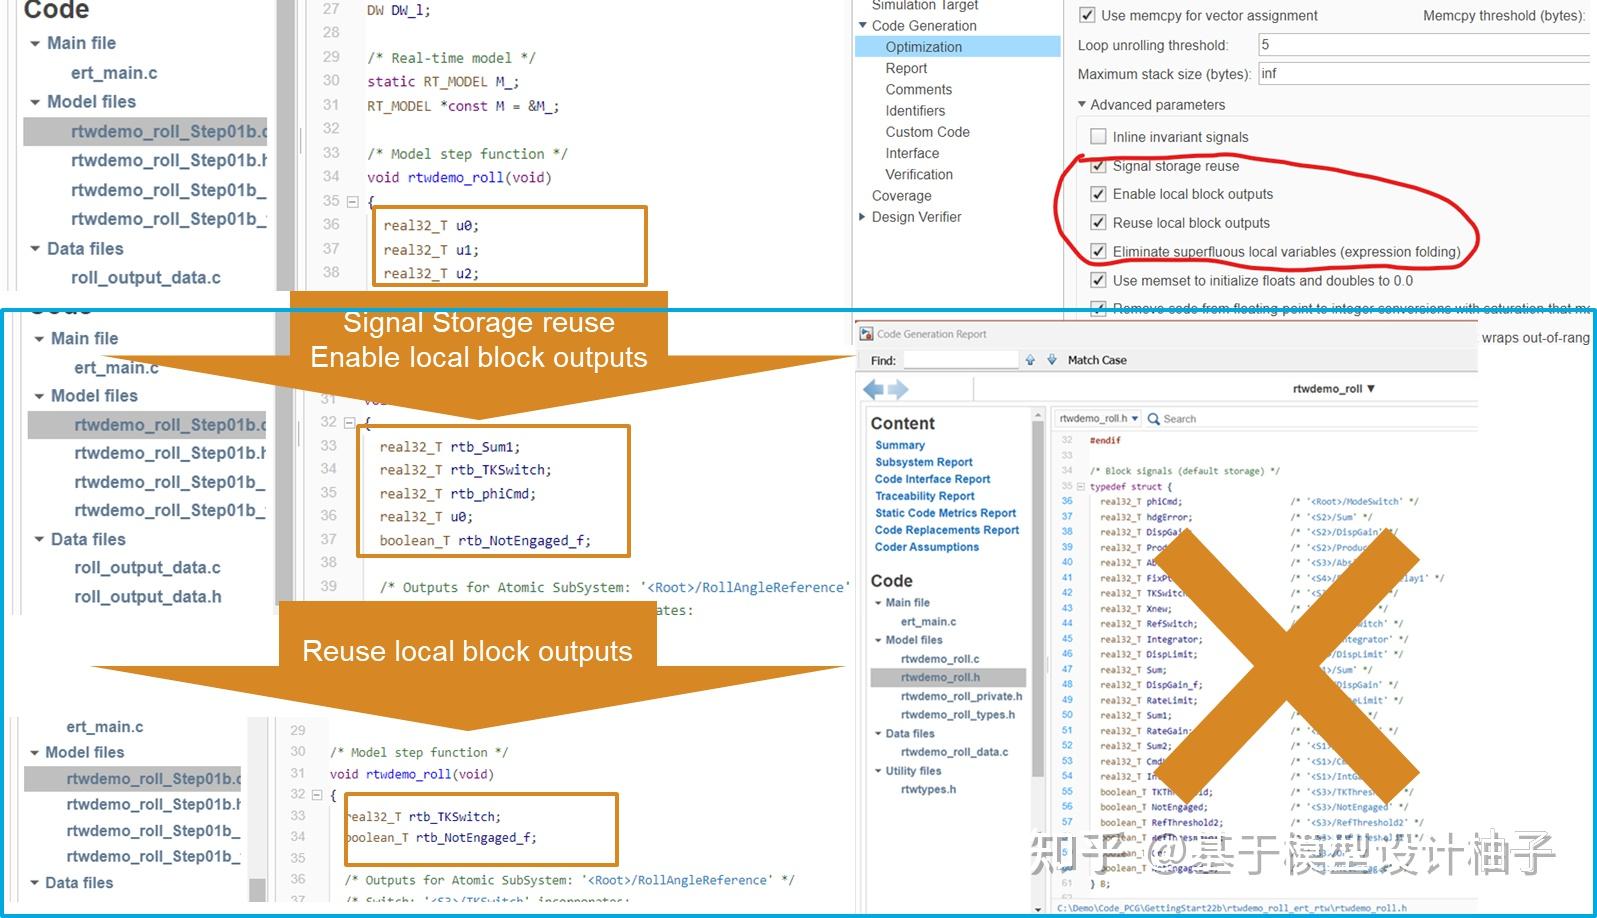Go forward with the report's right arrow
1597x918 pixels.
tap(898, 390)
